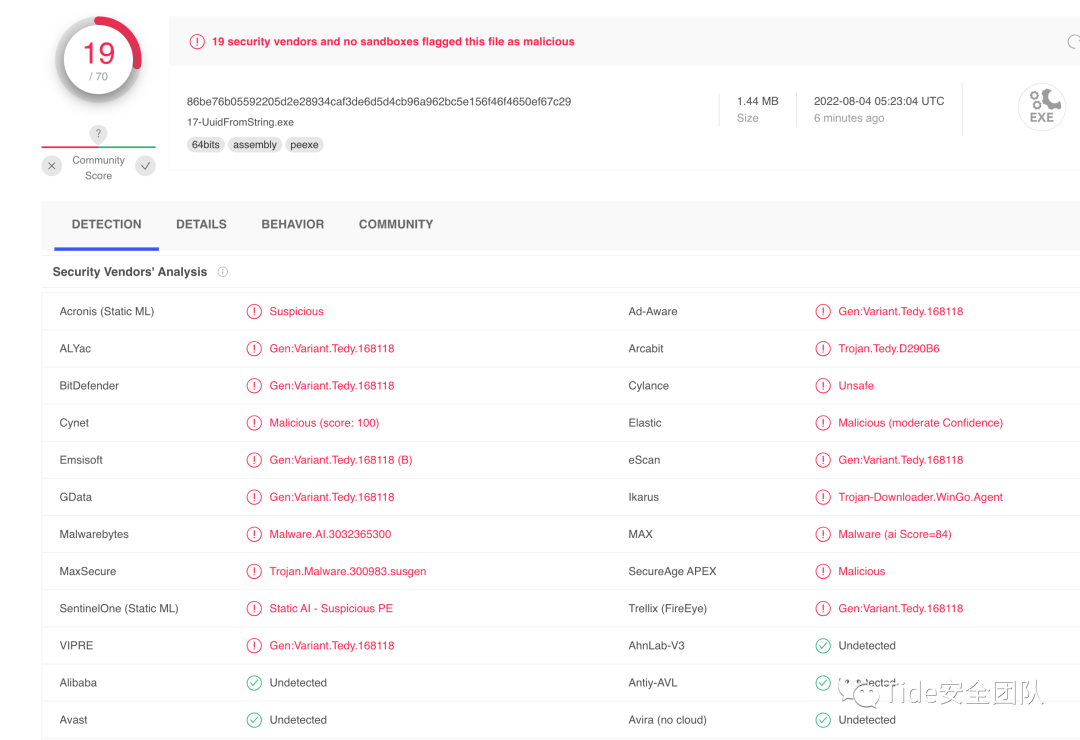Open the COMMUNITY tab
The image size is (1080, 740).
click(x=396, y=225)
